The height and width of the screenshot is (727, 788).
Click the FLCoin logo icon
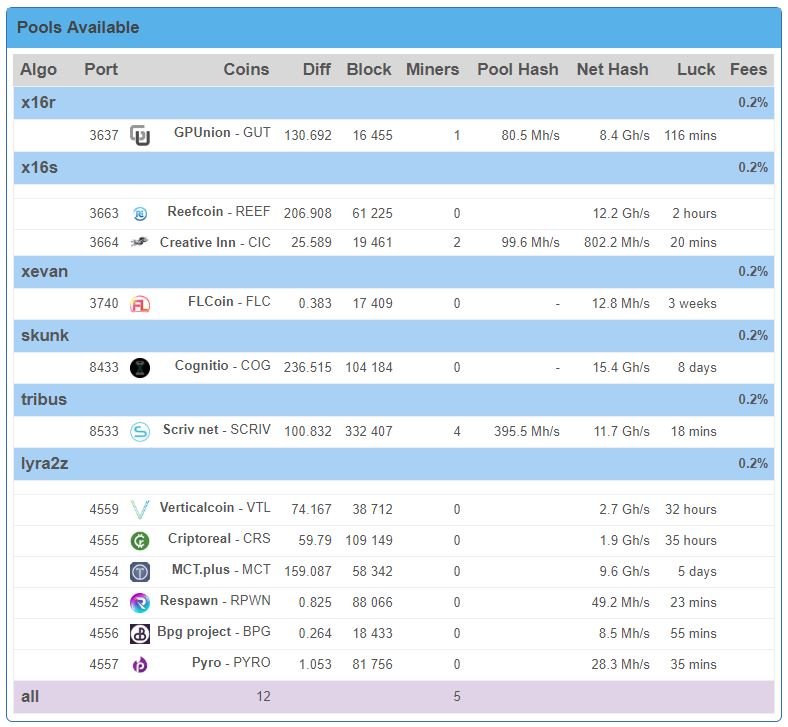pos(140,304)
